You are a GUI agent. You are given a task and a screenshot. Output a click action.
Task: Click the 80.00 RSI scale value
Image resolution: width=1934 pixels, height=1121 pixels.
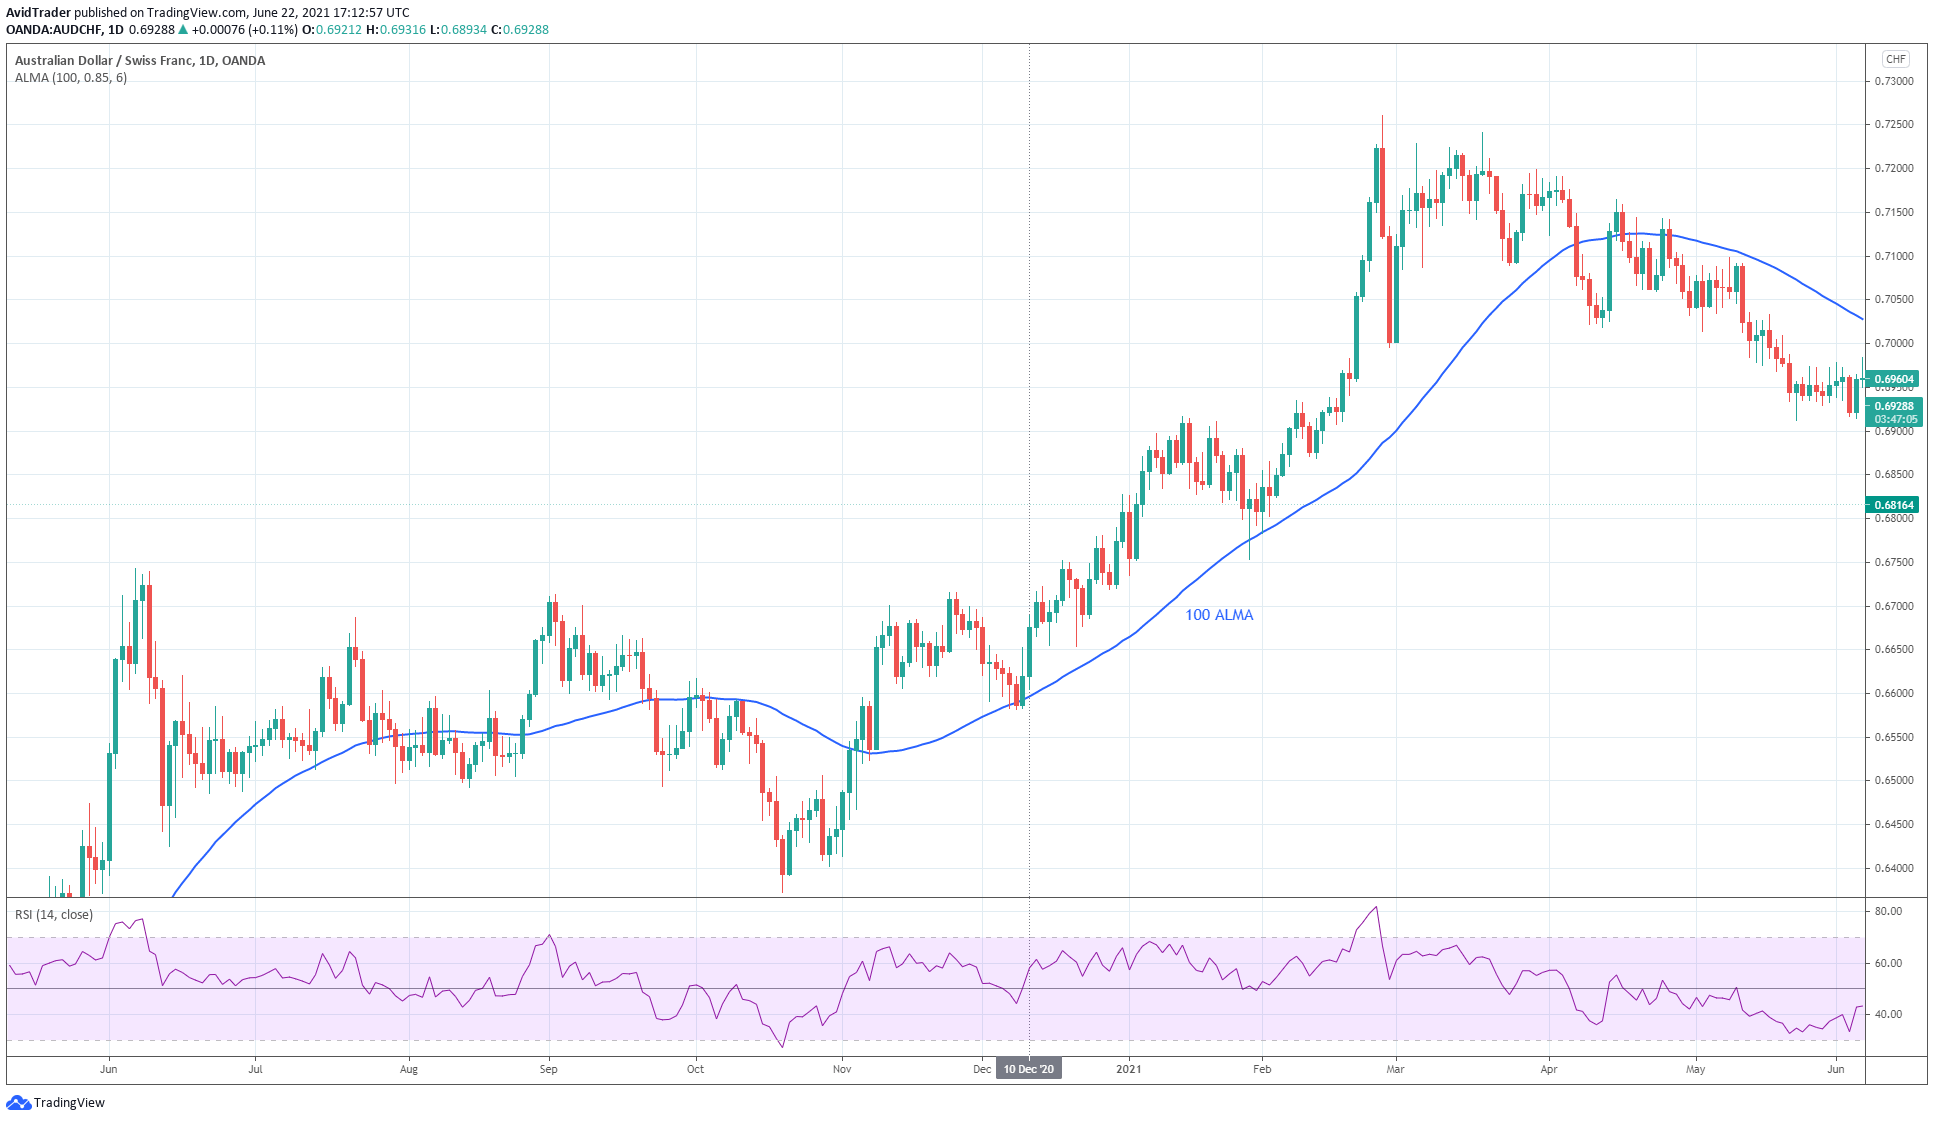pos(1888,911)
